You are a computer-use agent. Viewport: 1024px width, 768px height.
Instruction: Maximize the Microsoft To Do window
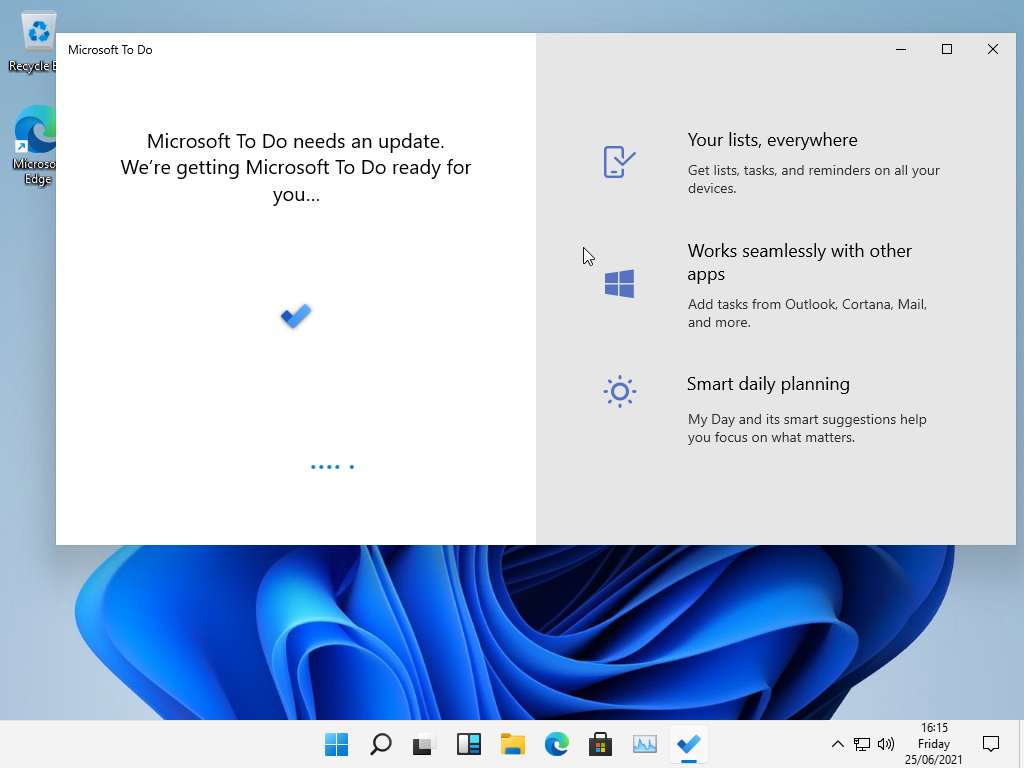click(947, 49)
